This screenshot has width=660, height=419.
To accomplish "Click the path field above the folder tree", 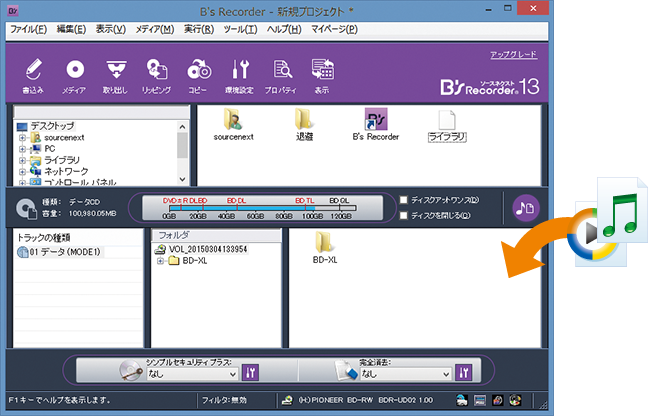I will pyautogui.click(x=101, y=112).
